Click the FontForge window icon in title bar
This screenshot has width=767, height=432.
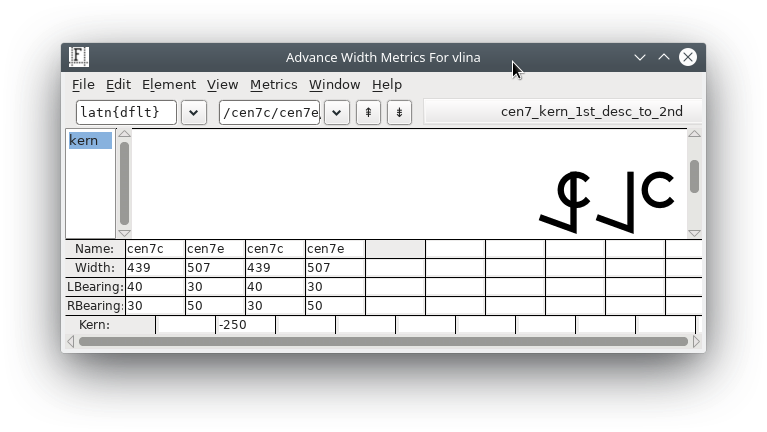tap(79, 57)
